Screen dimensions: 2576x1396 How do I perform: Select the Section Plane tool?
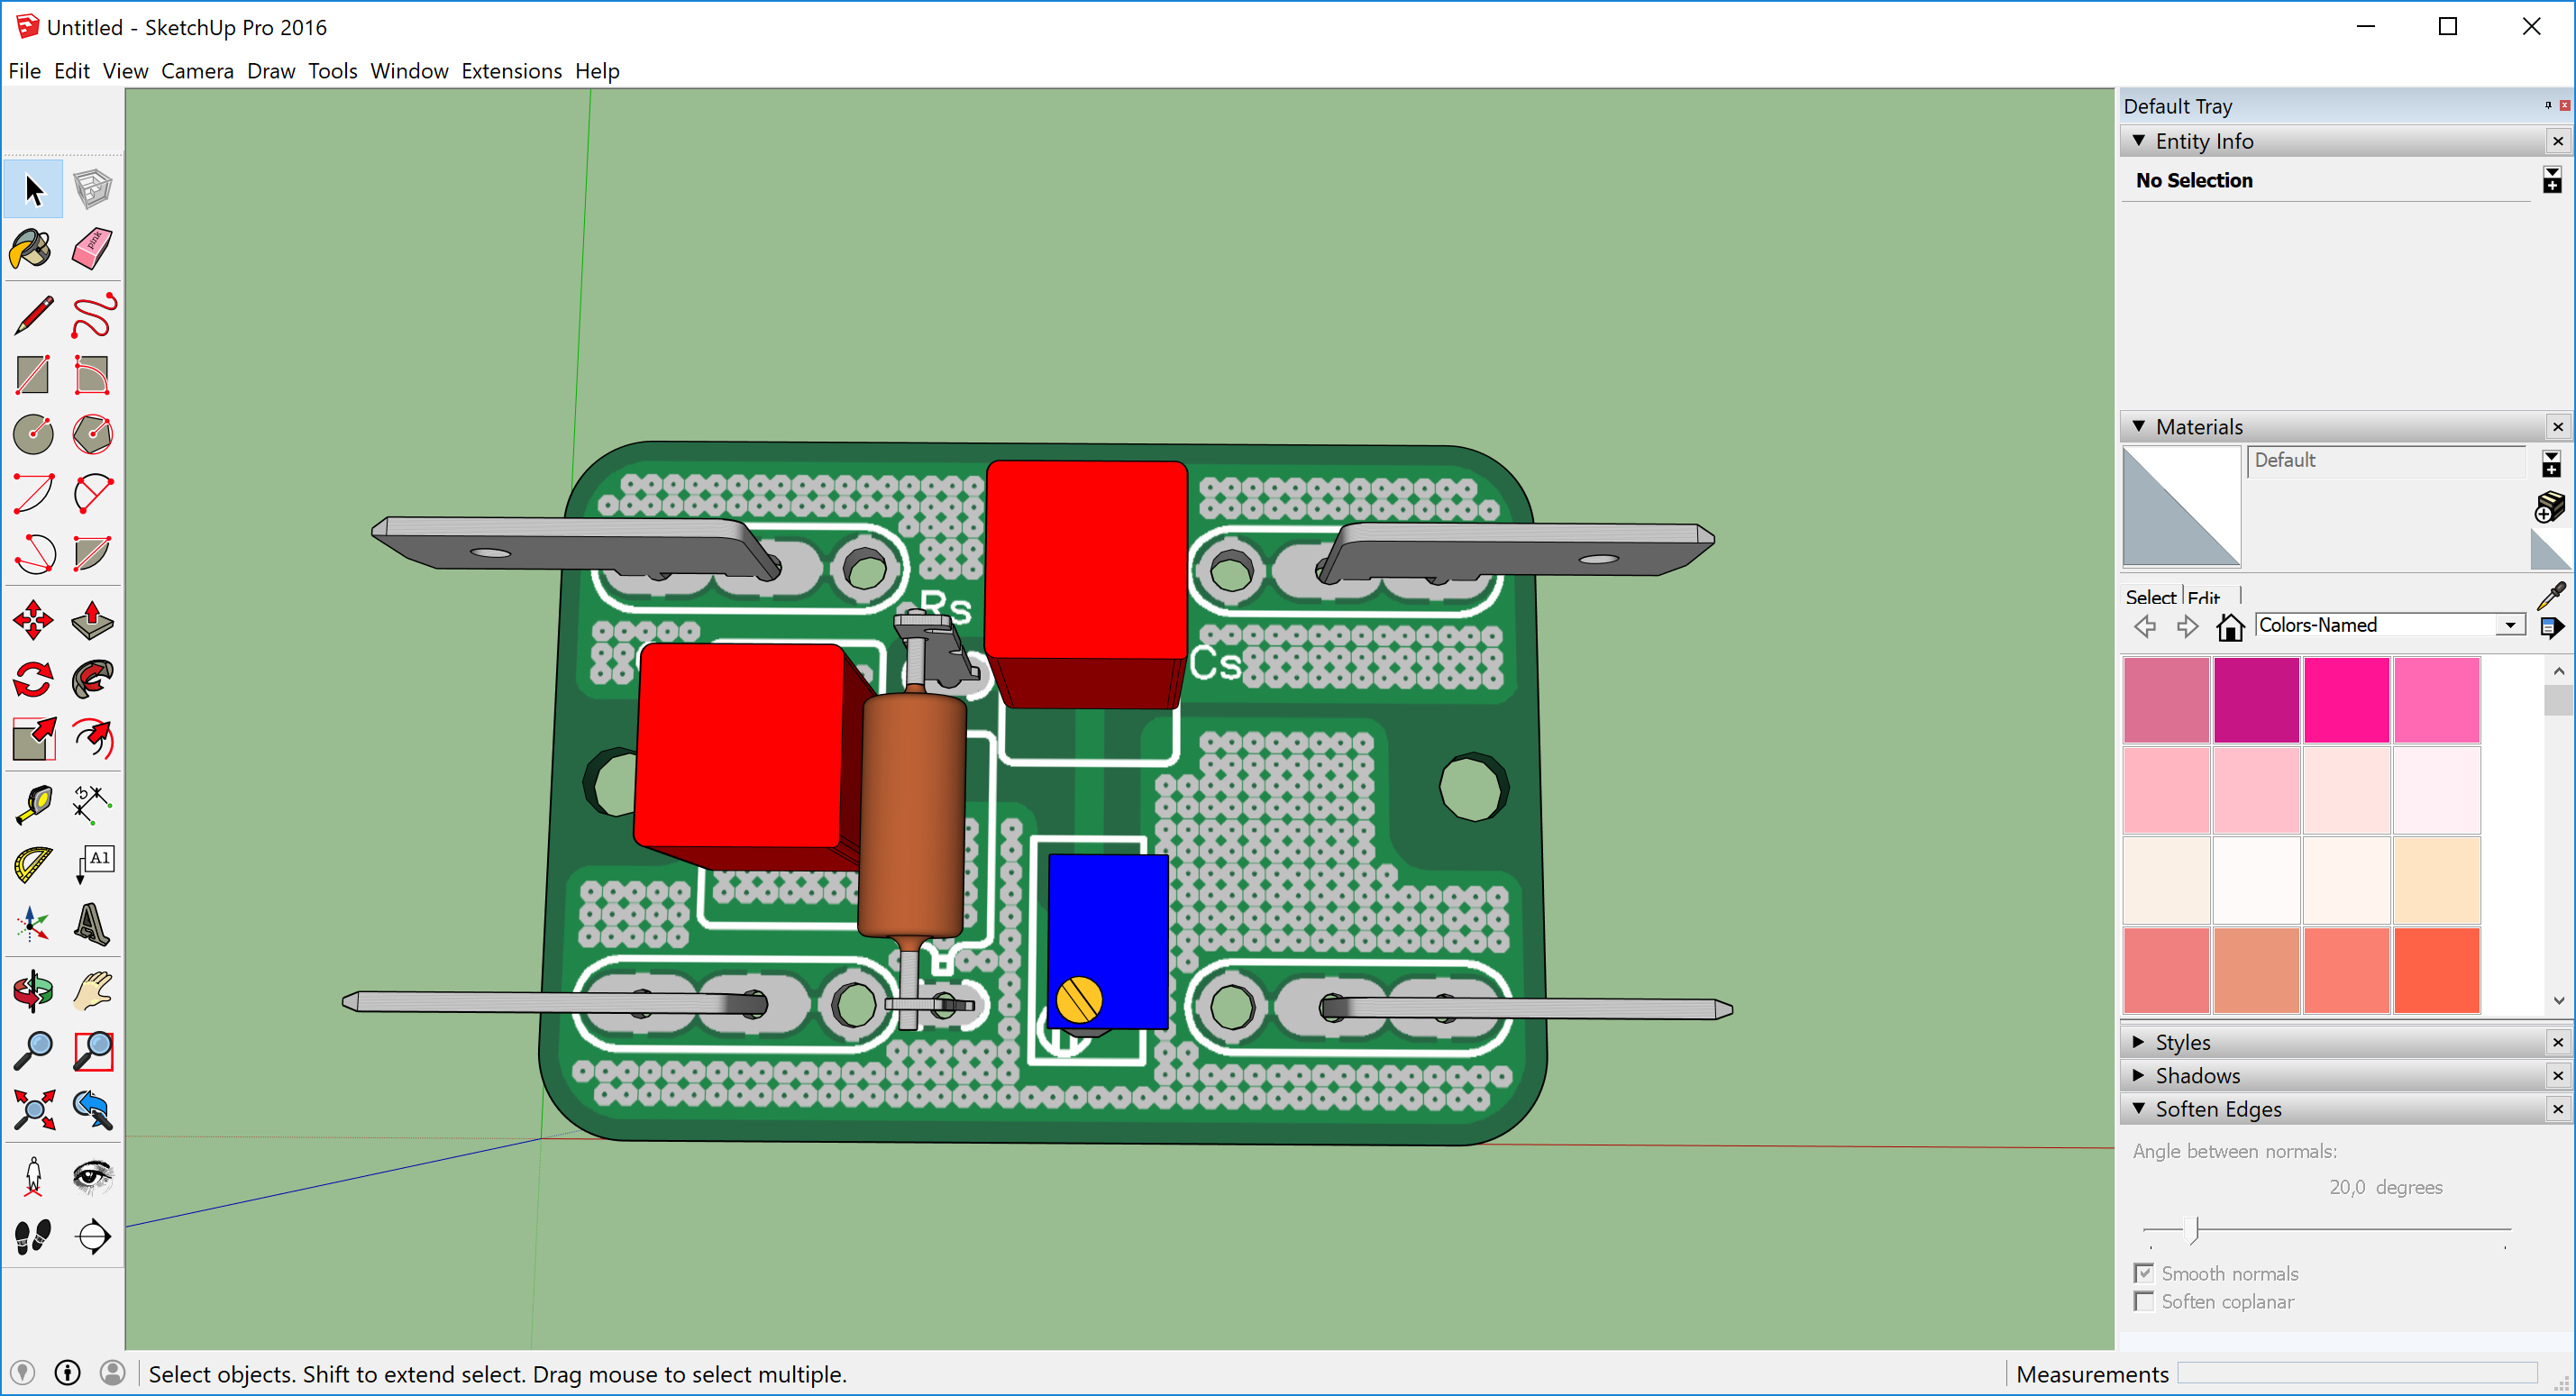(93, 1236)
